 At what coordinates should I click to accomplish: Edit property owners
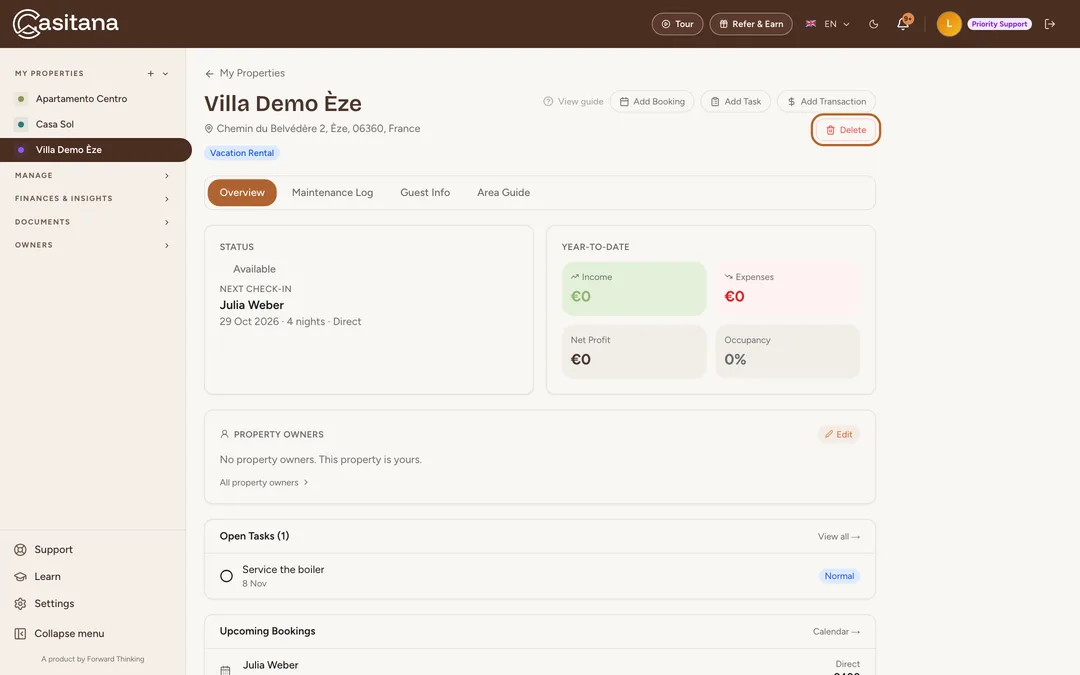[x=839, y=435]
